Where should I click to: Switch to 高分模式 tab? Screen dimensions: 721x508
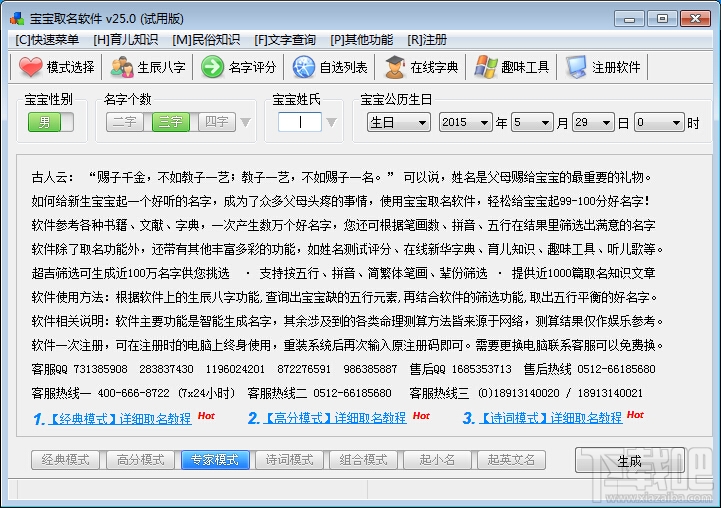click(140, 460)
